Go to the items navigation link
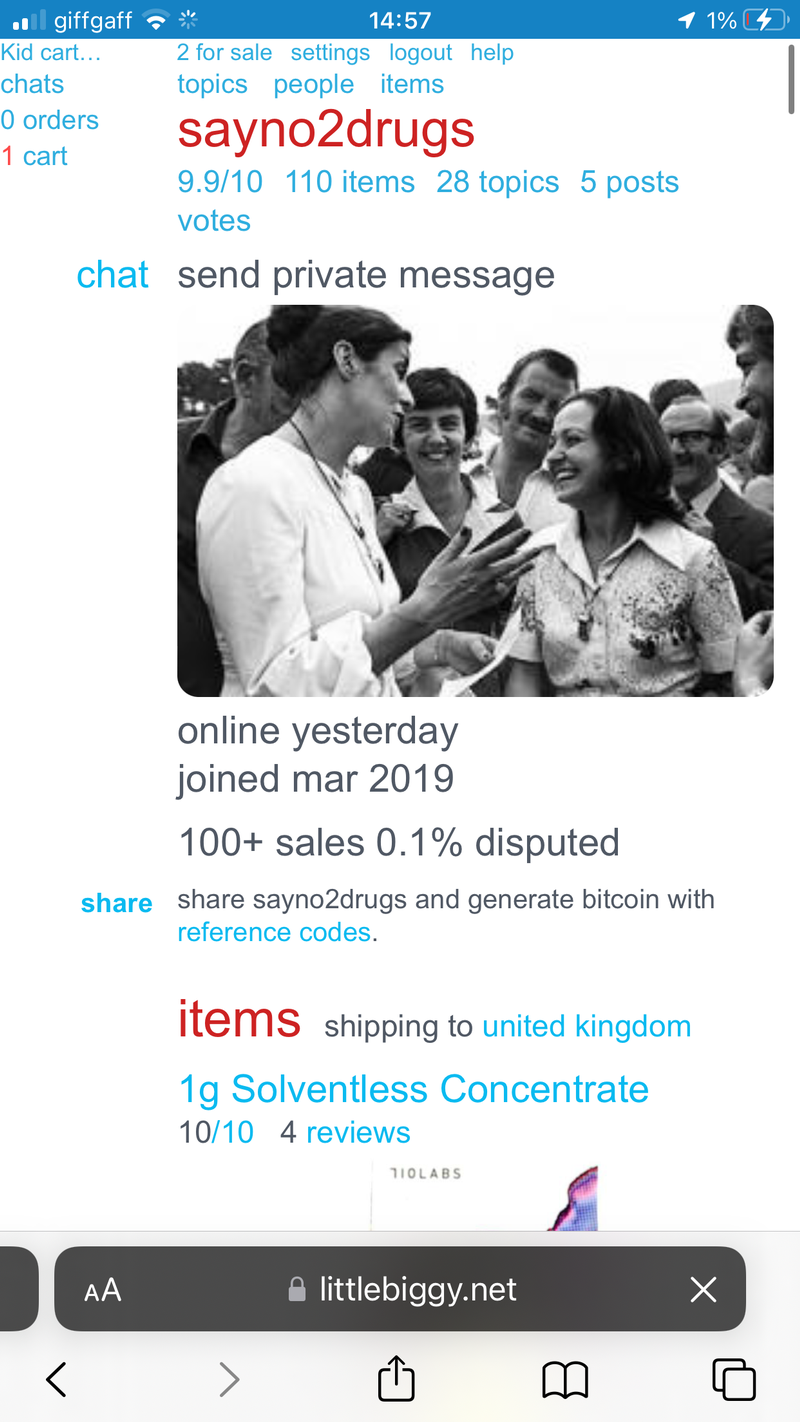This screenshot has height=1422, width=800. pos(411,85)
